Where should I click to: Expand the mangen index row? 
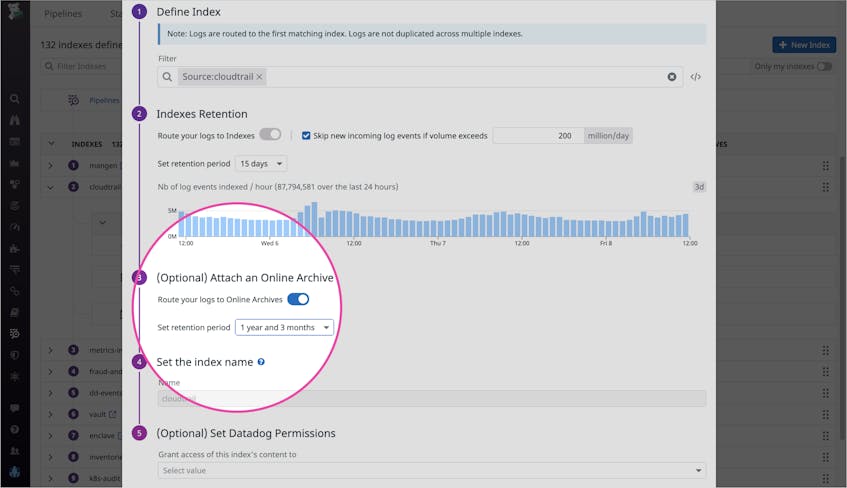point(51,166)
